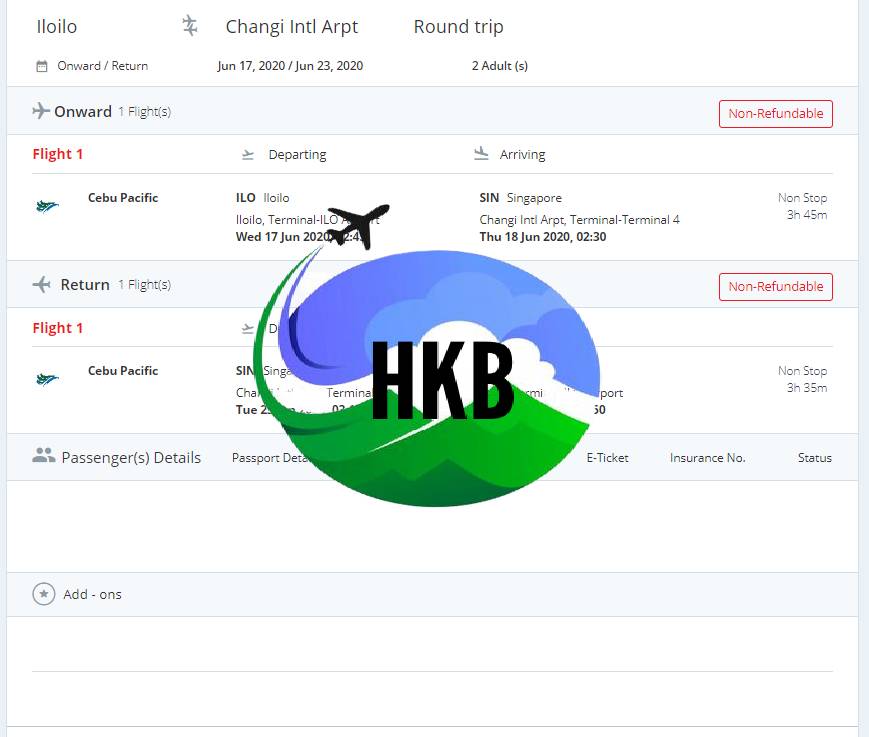Click 'Cebu Pacific' name in Onward flight
The image size is (869, 737).
(x=123, y=198)
